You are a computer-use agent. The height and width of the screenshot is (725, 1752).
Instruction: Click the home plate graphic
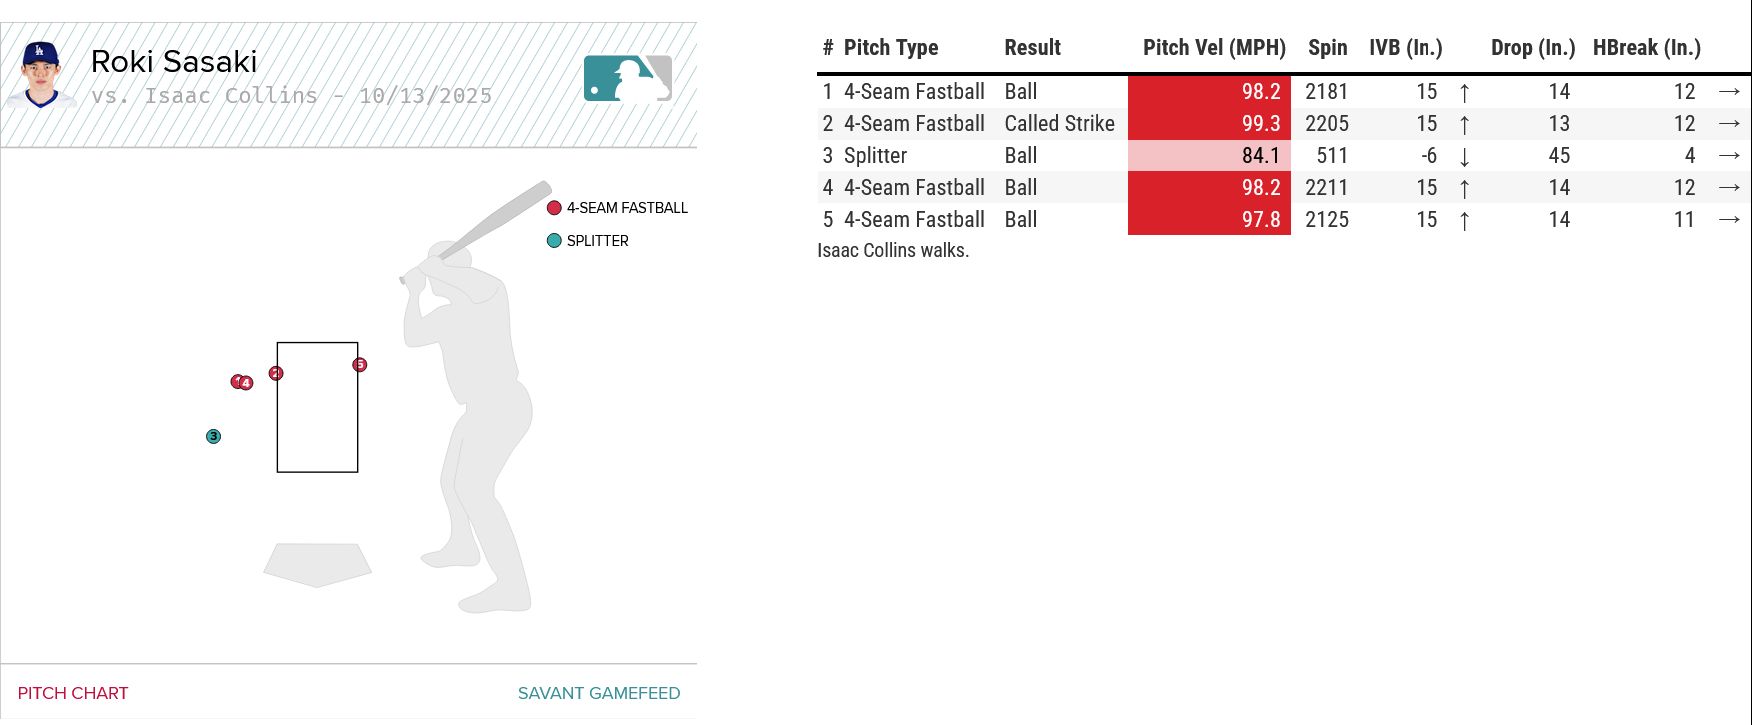(317, 564)
